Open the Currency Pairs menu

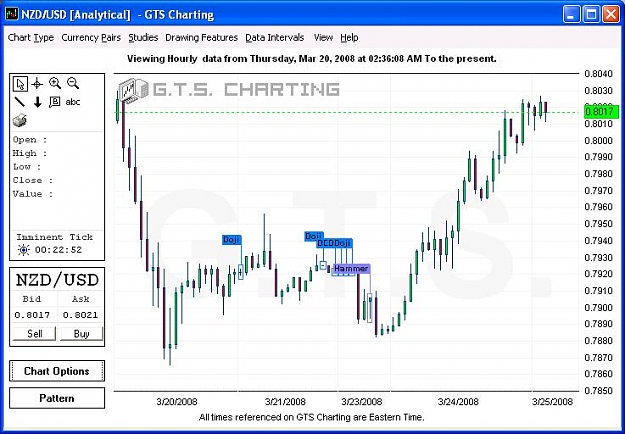tap(91, 37)
